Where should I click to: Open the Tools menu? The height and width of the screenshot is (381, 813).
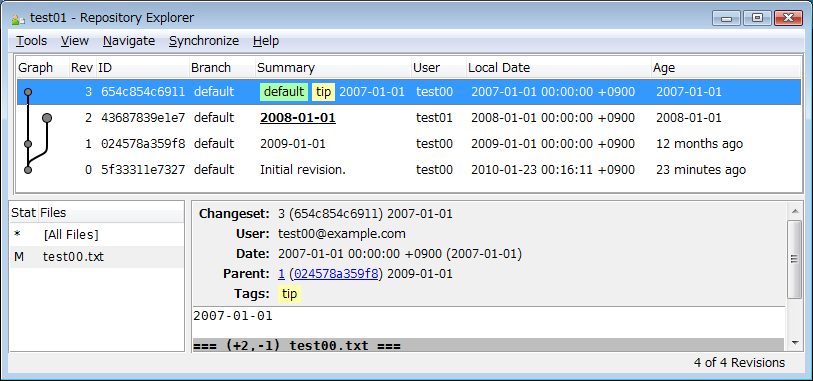(x=32, y=41)
